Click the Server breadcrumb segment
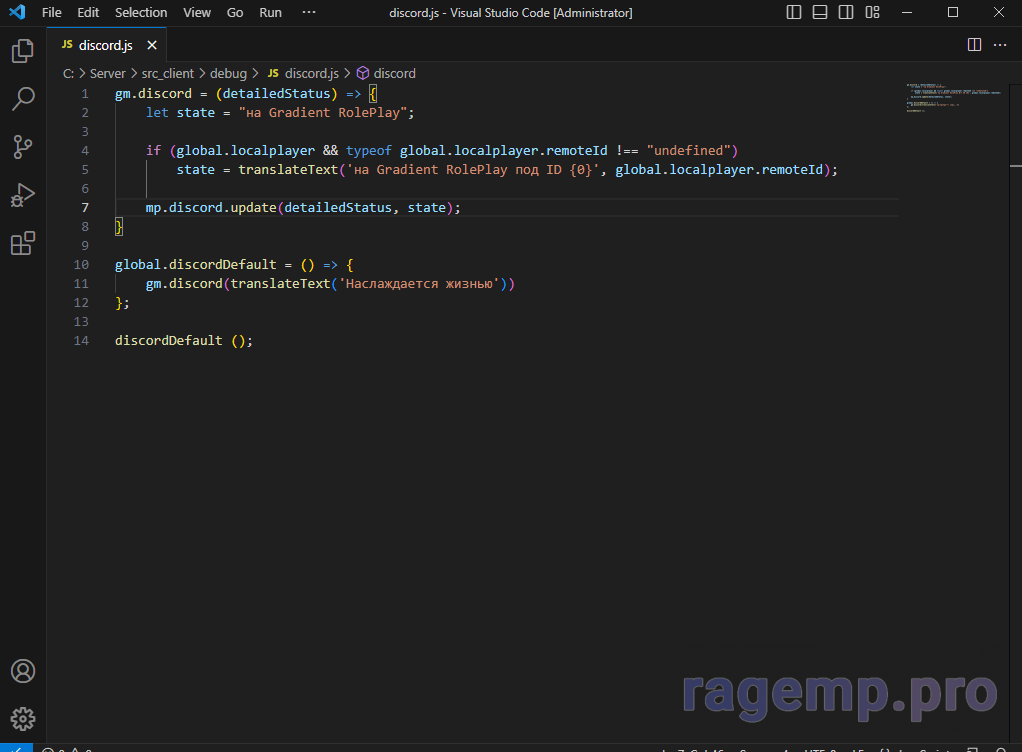1022x752 pixels. point(108,74)
